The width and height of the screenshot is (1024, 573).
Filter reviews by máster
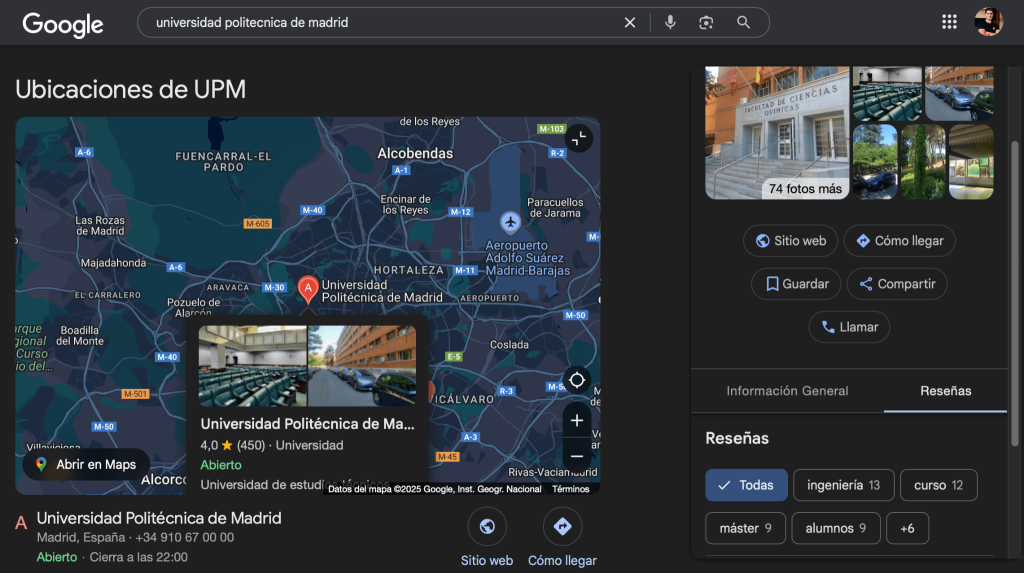point(745,529)
